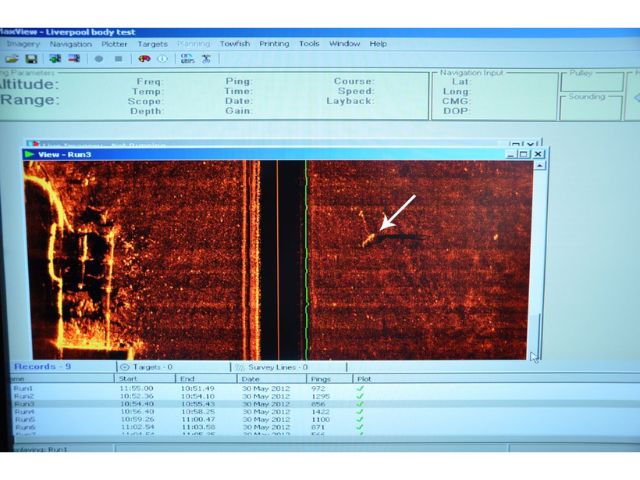Open a file with the folder icon

pyautogui.click(x=11, y=59)
